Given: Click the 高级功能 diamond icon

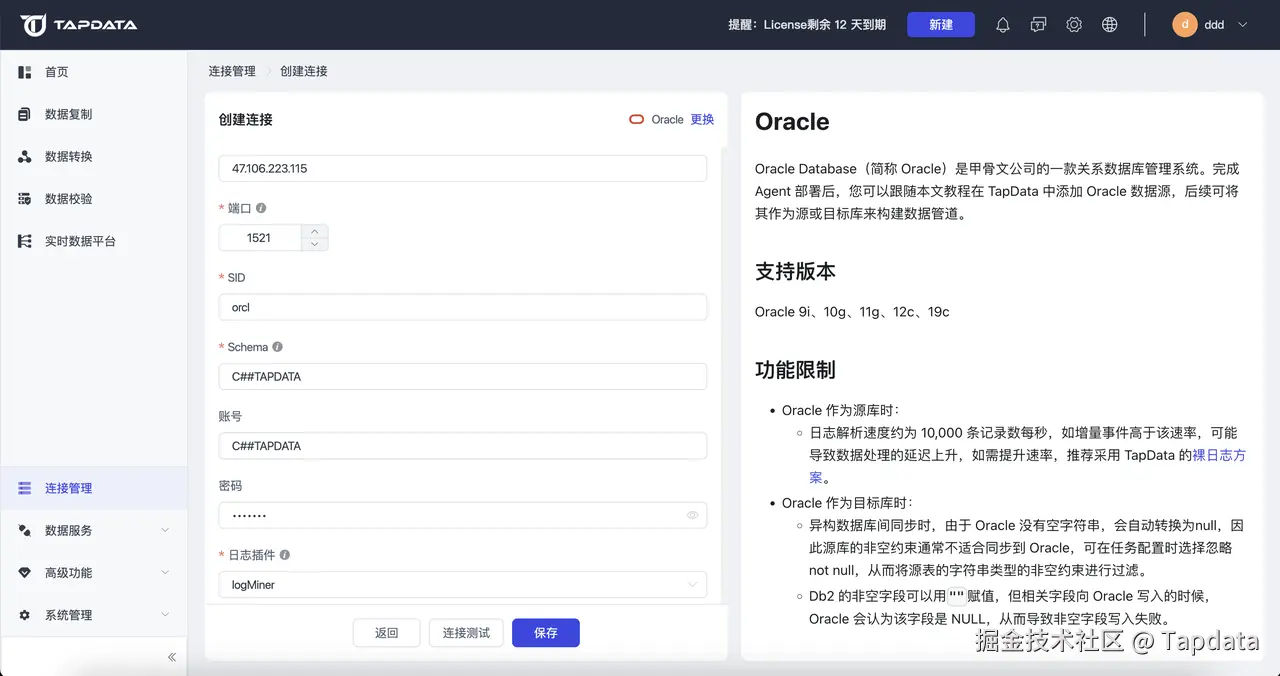Looking at the screenshot, I should [25, 573].
